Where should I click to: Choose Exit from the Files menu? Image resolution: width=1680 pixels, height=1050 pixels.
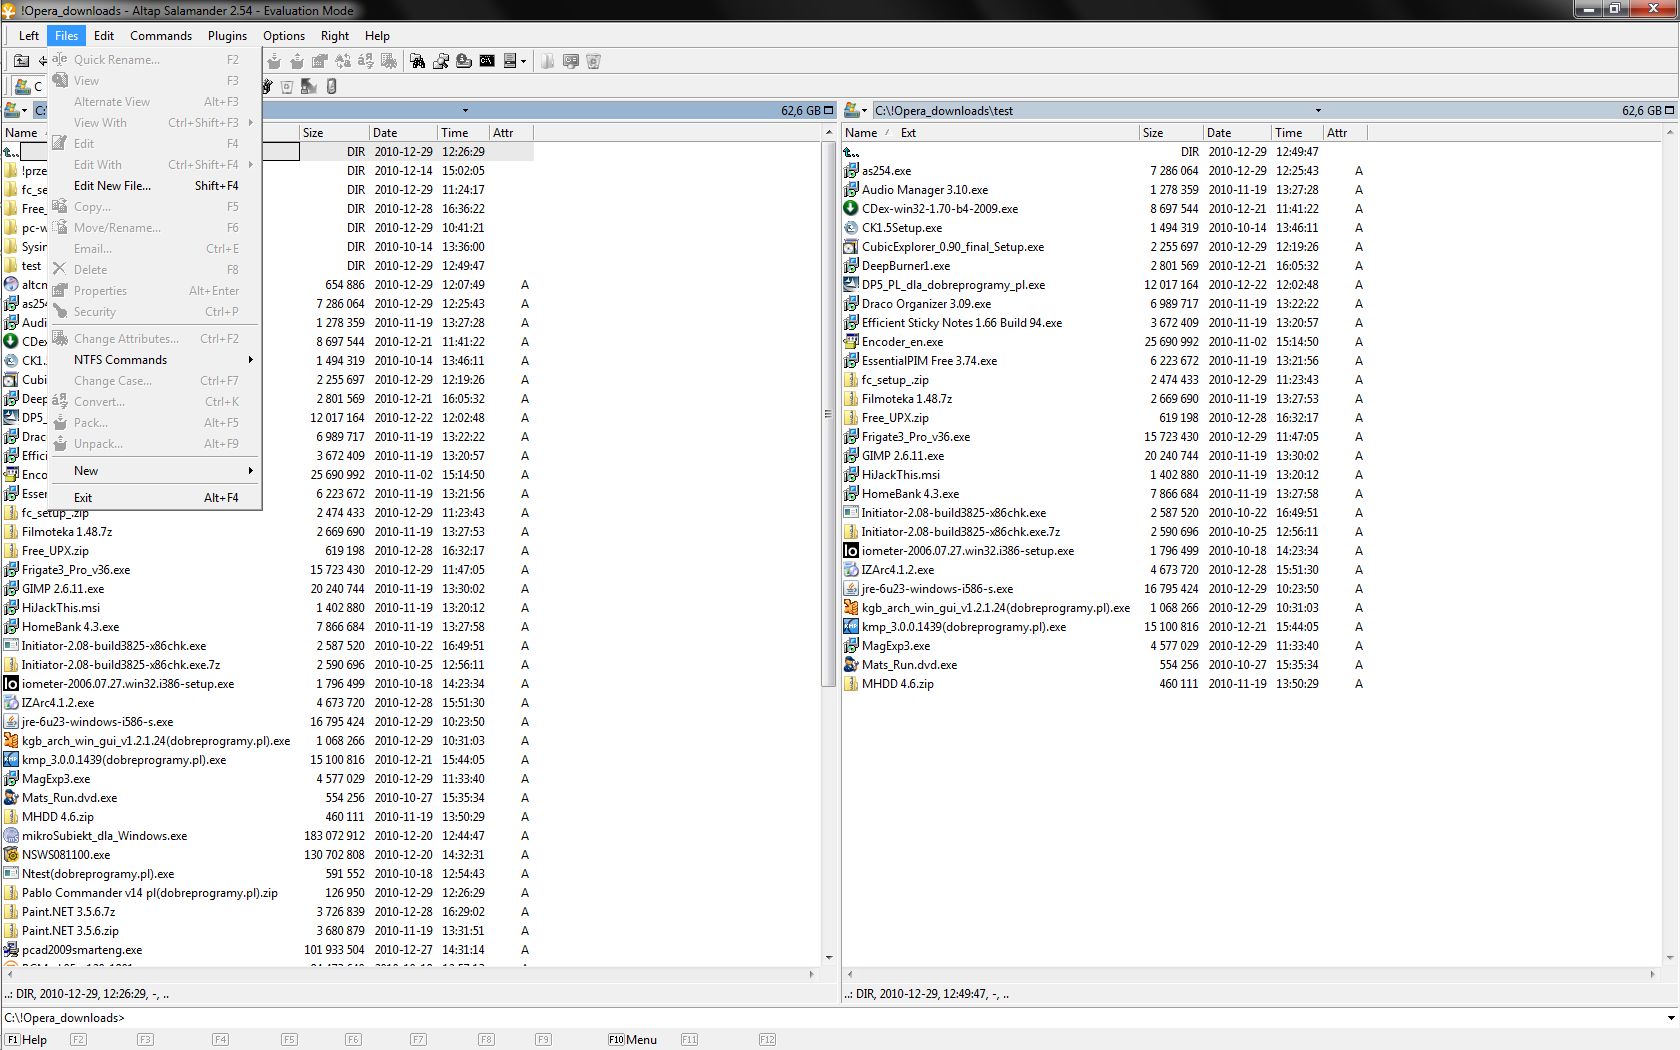(x=154, y=498)
